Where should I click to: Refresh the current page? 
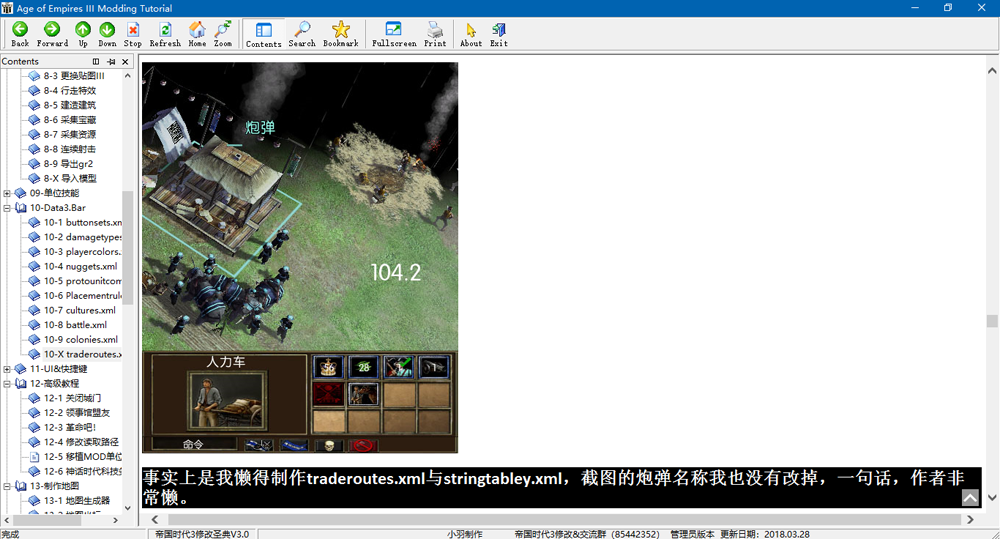(165, 34)
